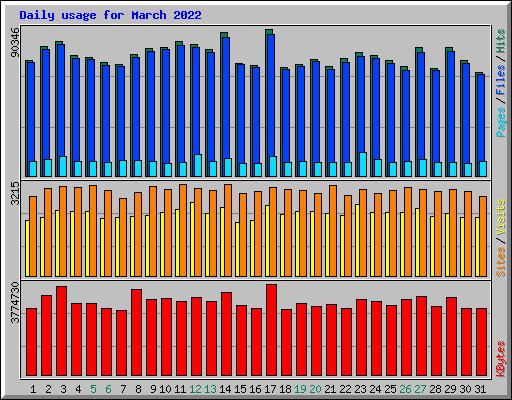
Task: Click day 3 on the x-axis
Action: coord(63,389)
